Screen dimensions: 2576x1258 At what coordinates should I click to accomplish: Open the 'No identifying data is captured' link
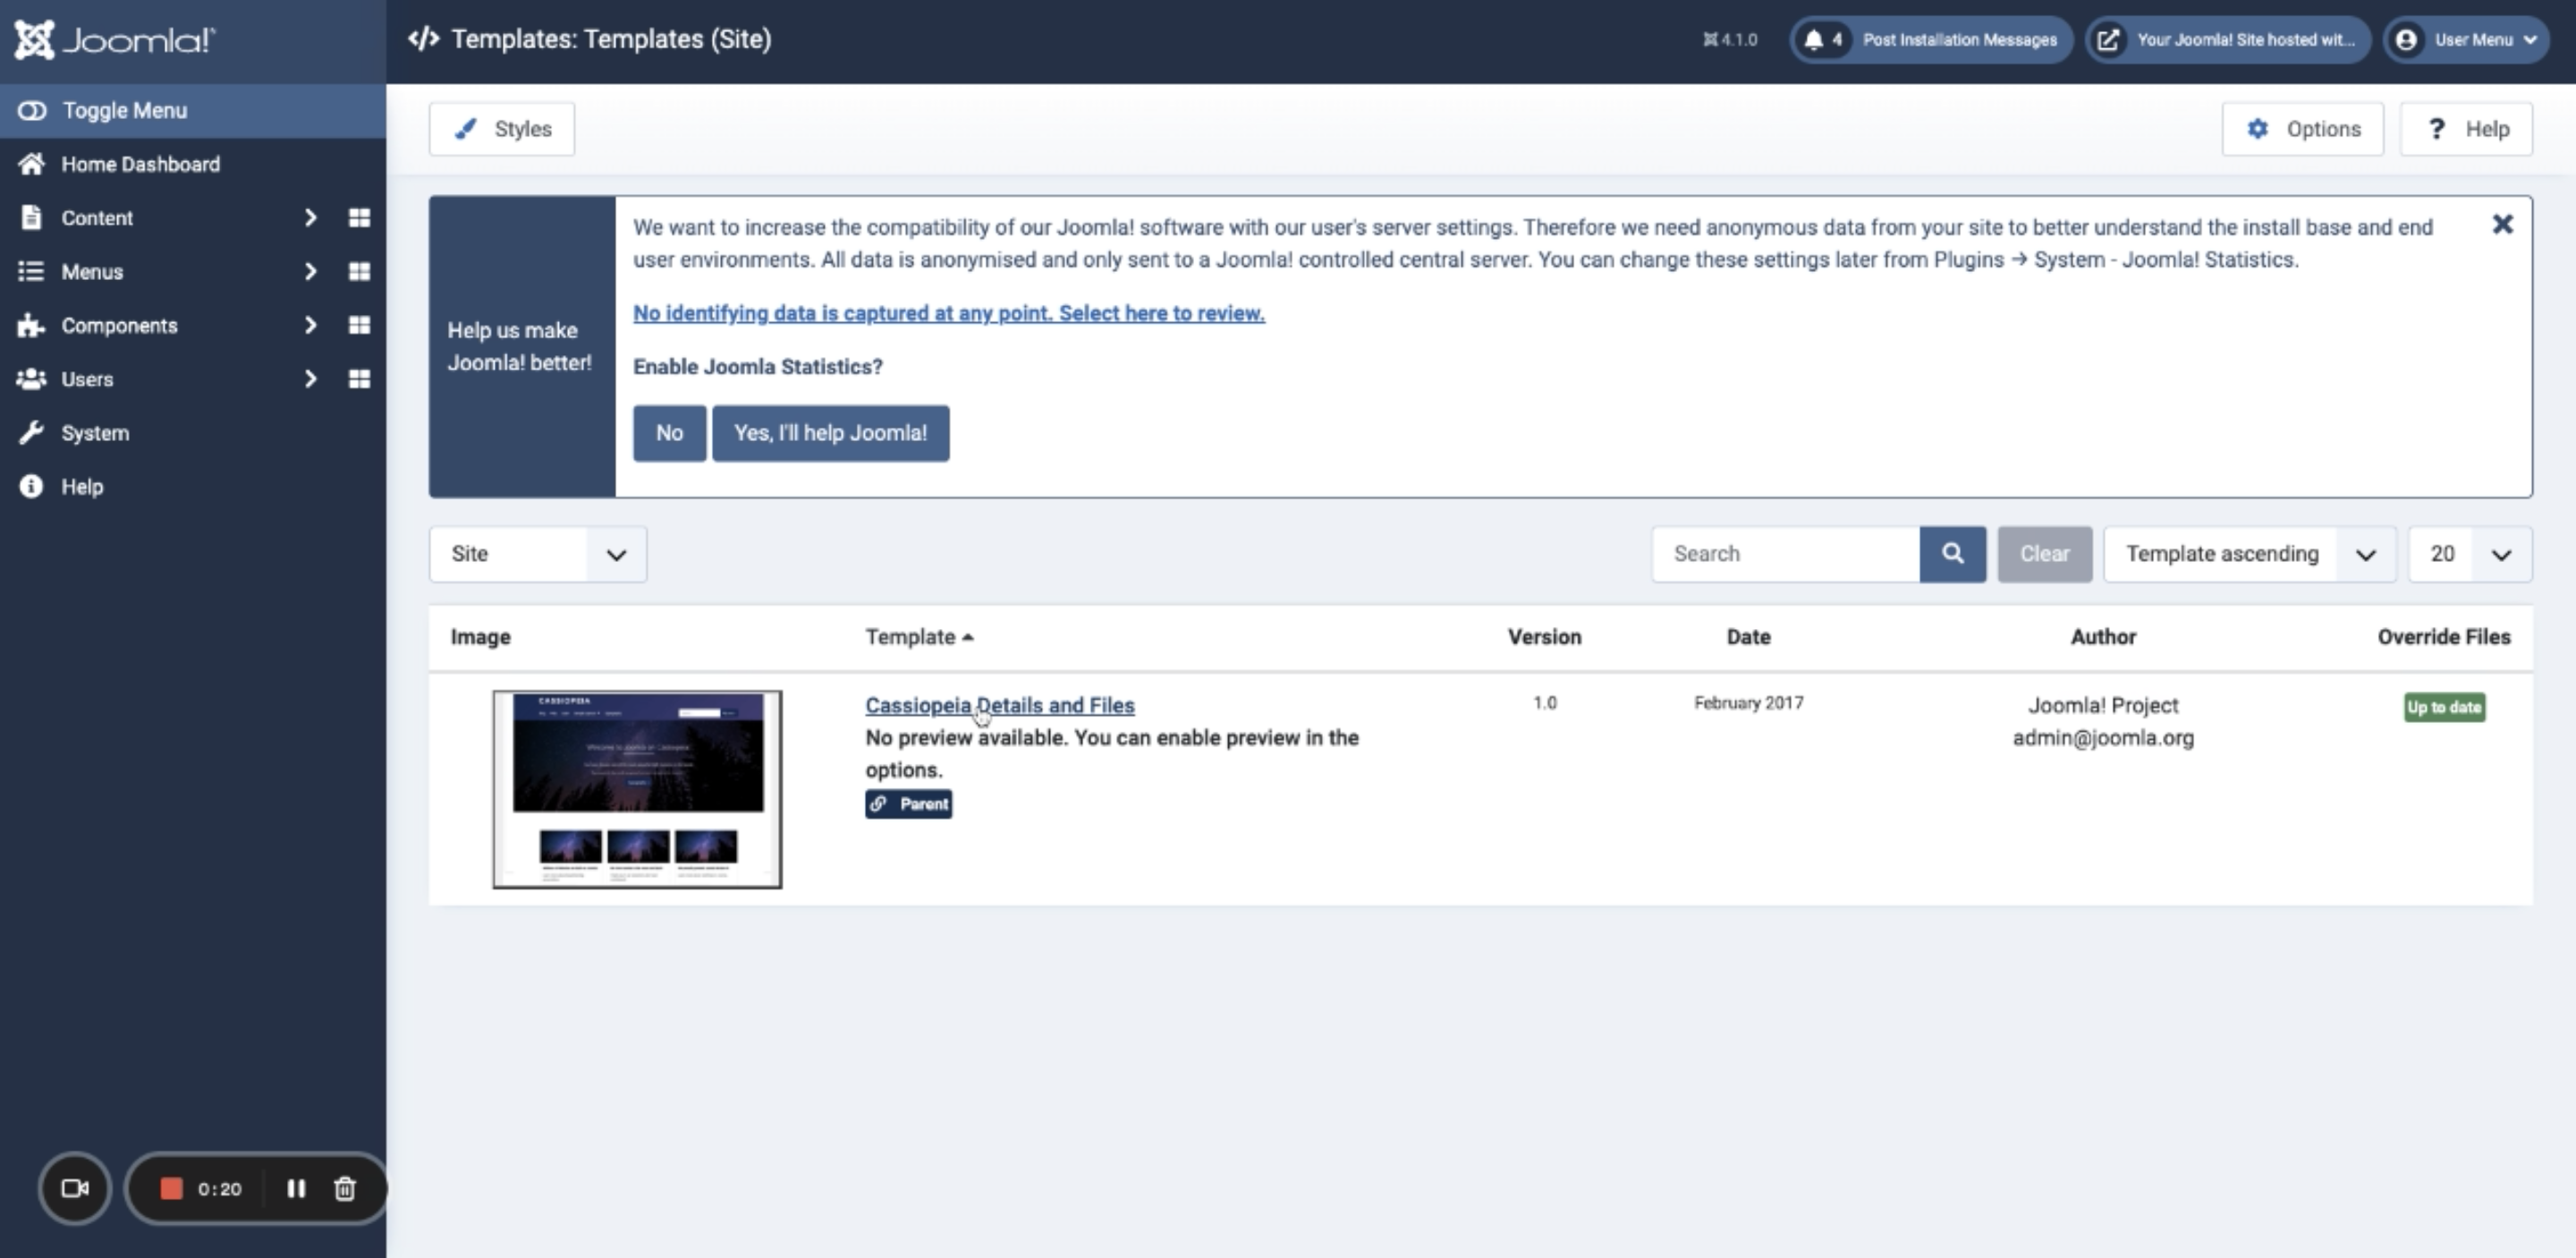click(949, 313)
